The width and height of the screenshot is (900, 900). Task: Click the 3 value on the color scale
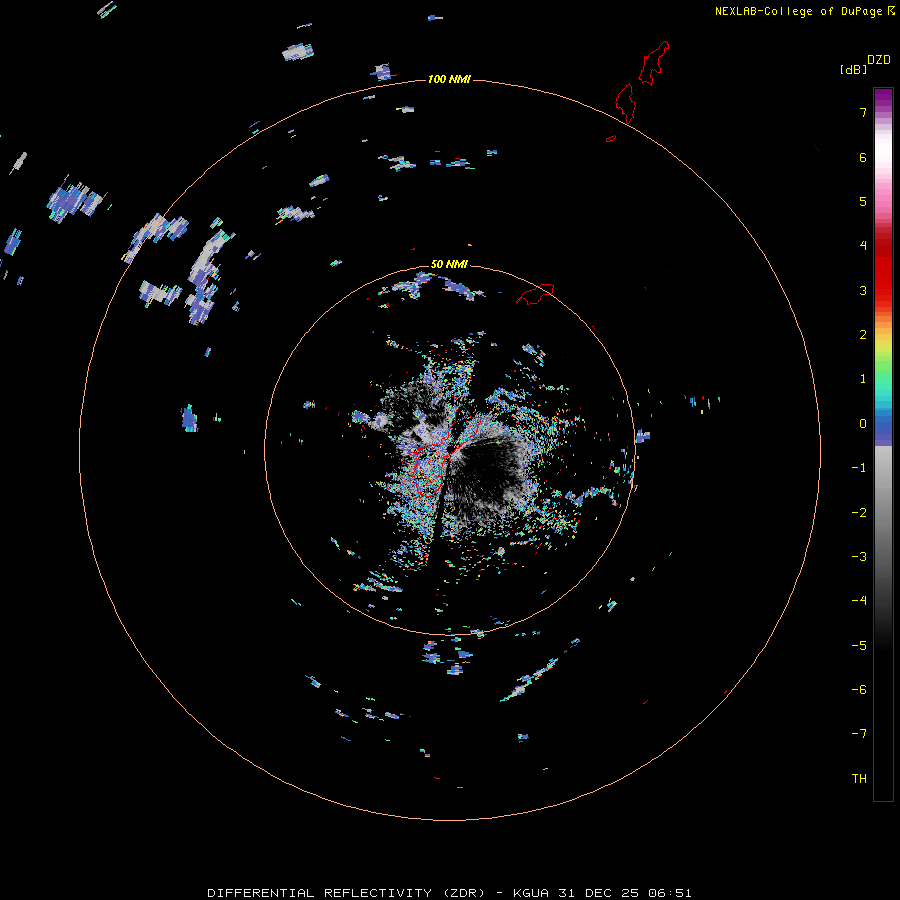point(863,290)
